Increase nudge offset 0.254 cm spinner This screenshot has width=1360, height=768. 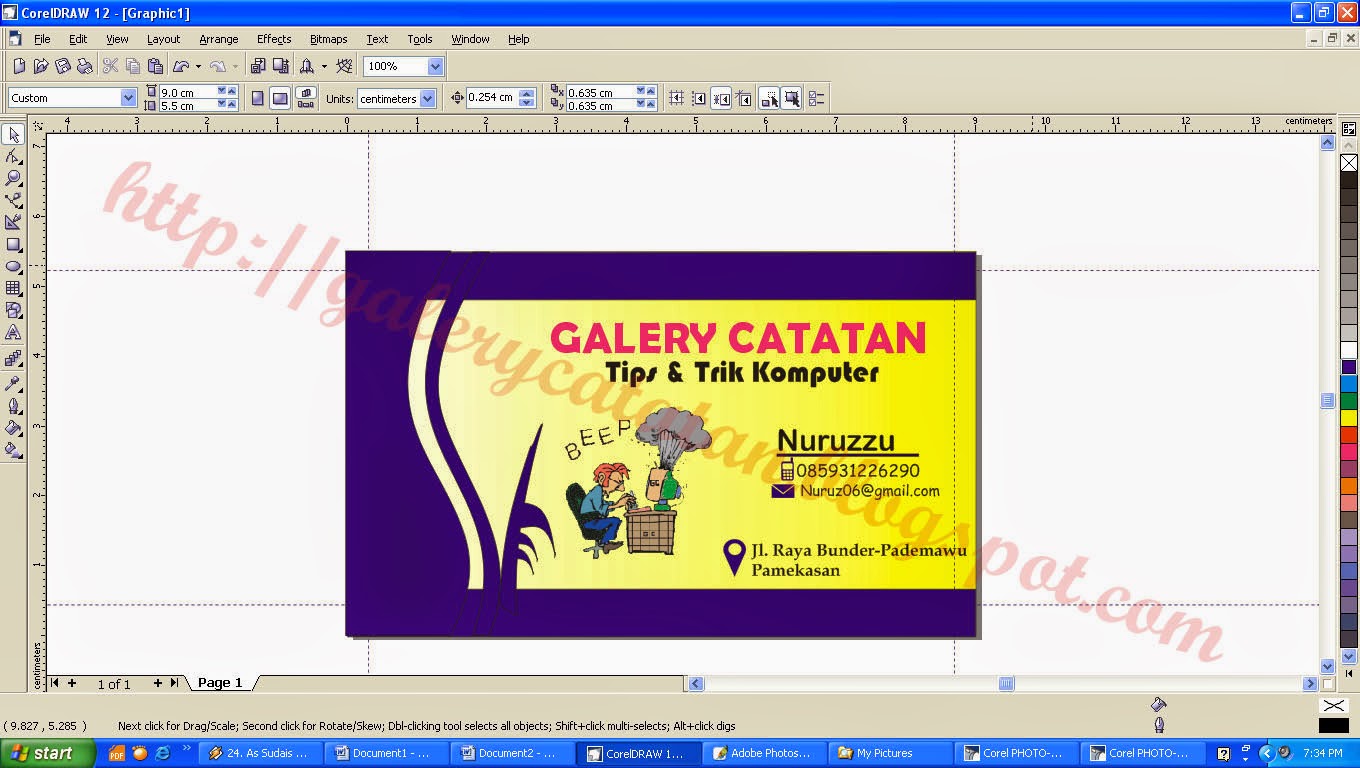pos(528,93)
